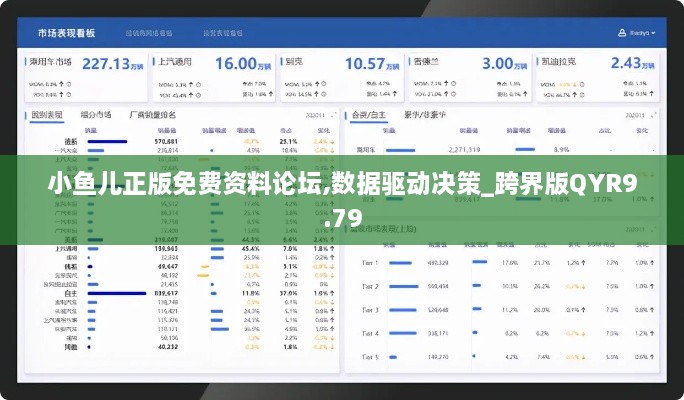
Task: Click the 2,271,319 value in right panel
Action: pos(465,150)
